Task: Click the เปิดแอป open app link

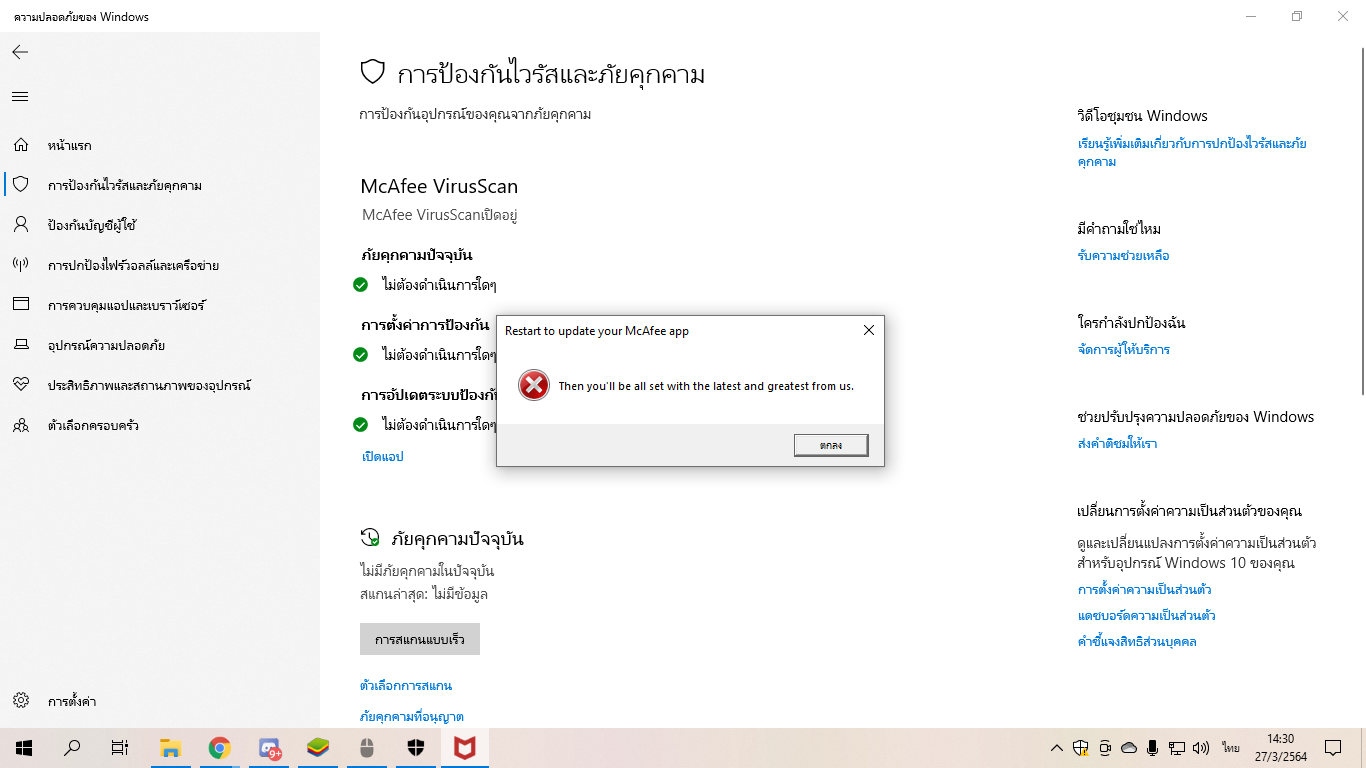Action: point(382,456)
